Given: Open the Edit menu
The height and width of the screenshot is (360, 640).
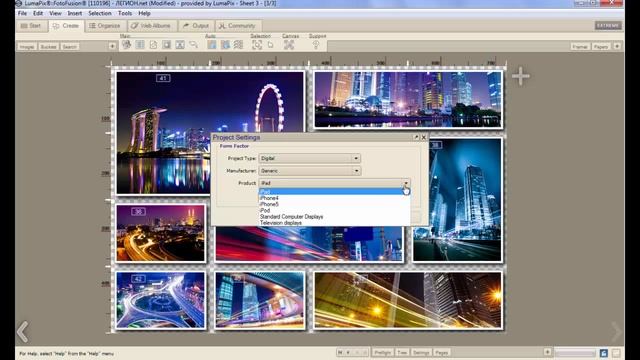Looking at the screenshot, I should tap(38, 13).
